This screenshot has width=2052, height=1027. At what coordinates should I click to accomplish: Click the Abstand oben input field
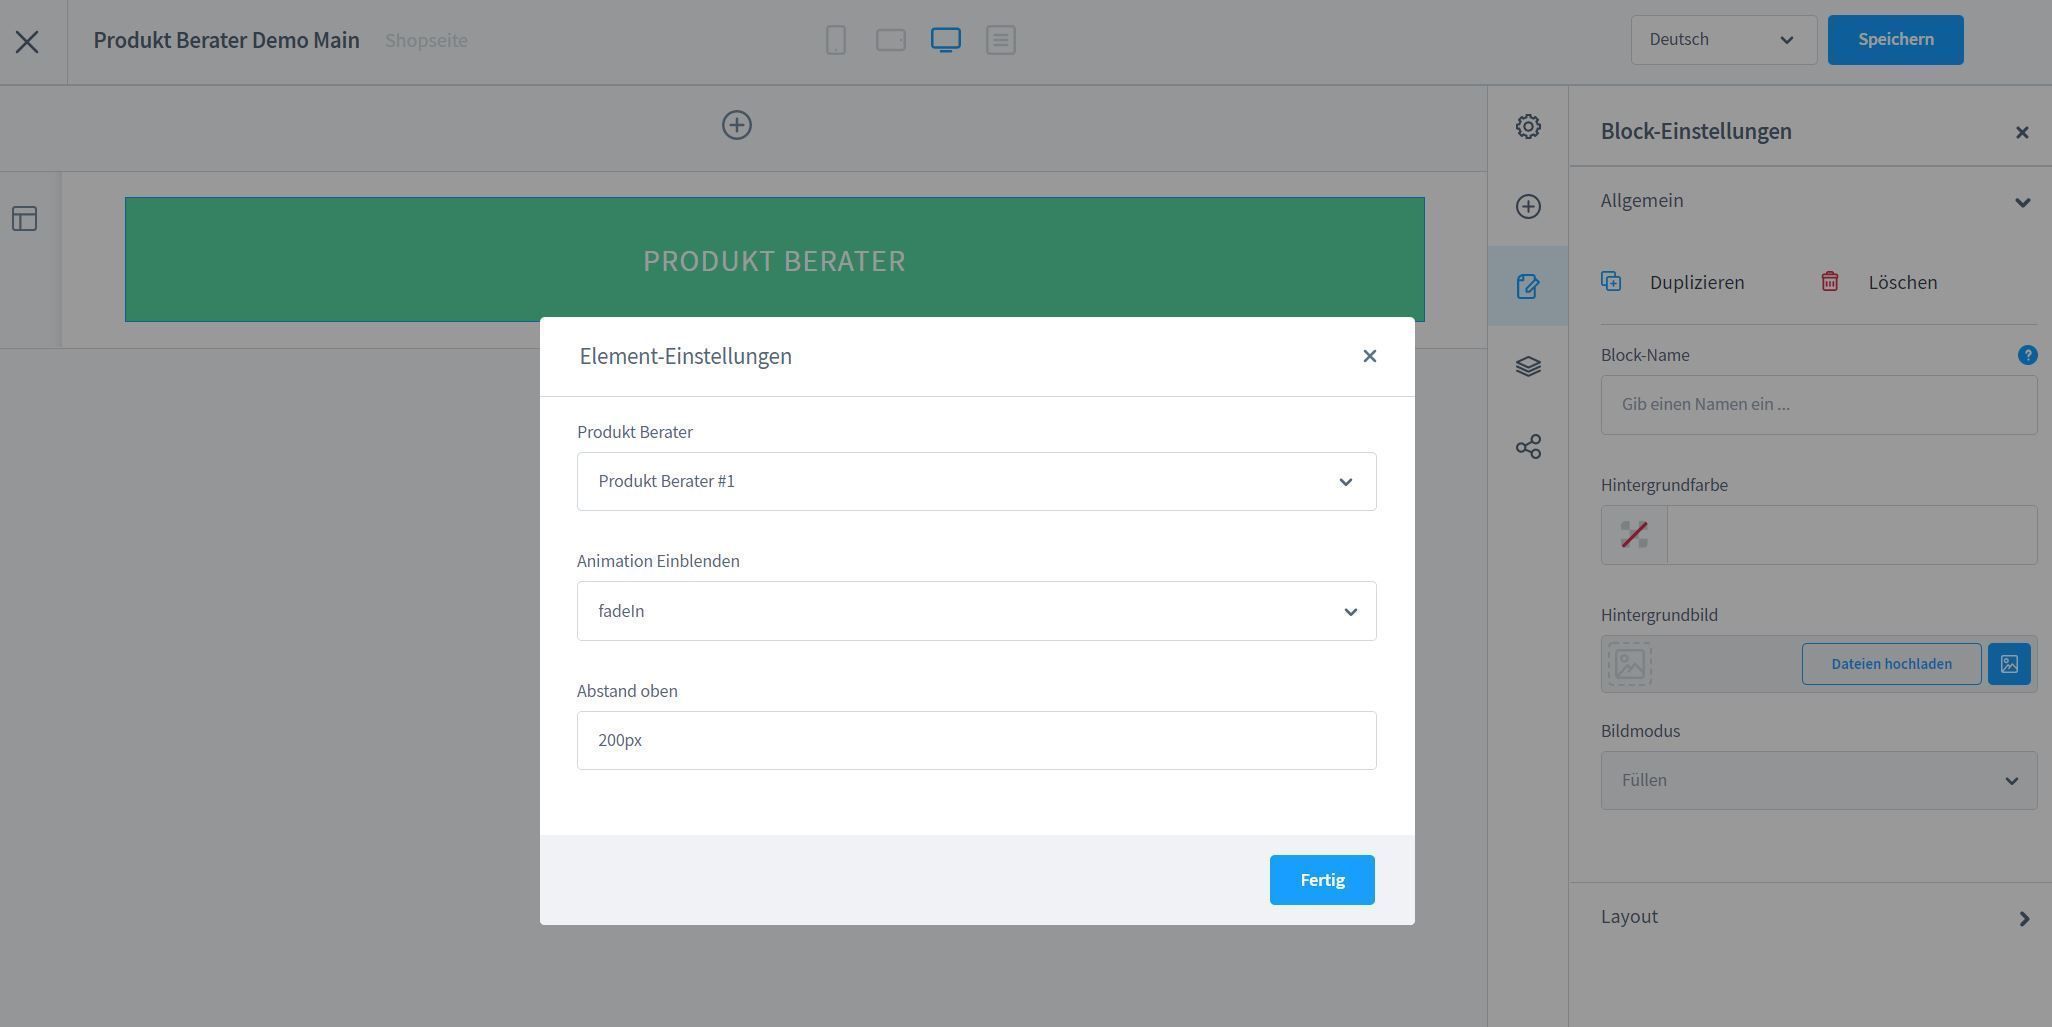coord(976,741)
